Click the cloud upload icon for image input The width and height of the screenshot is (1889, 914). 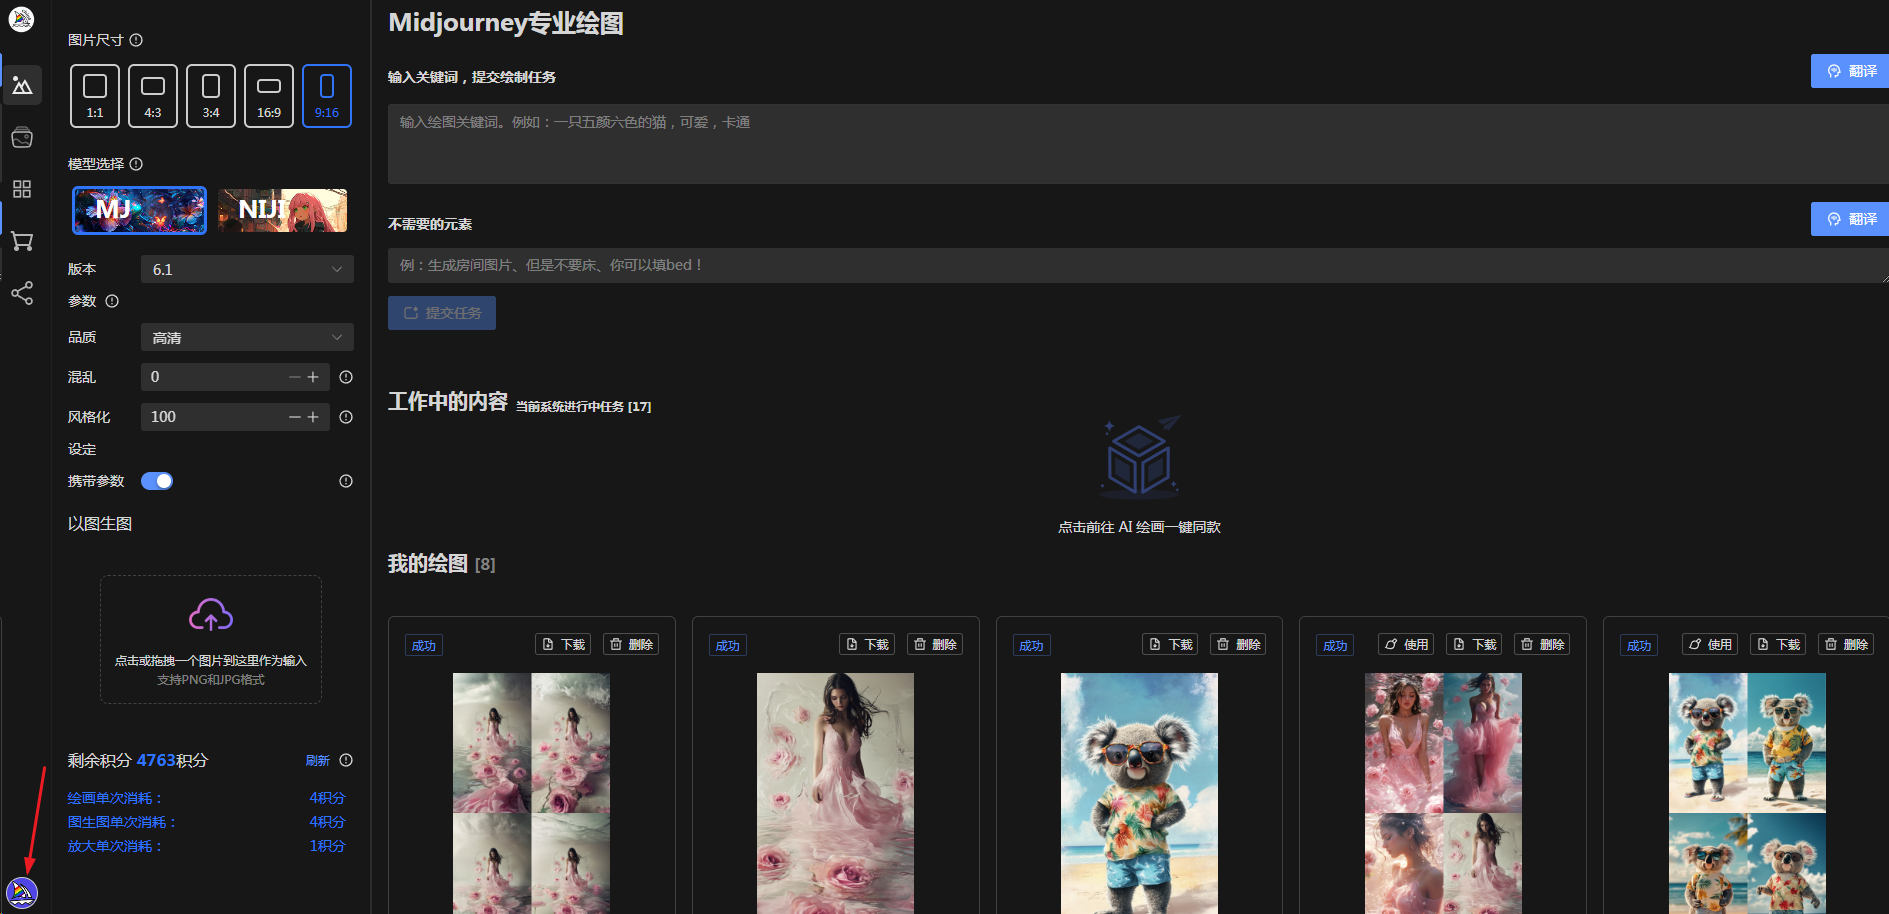click(211, 615)
